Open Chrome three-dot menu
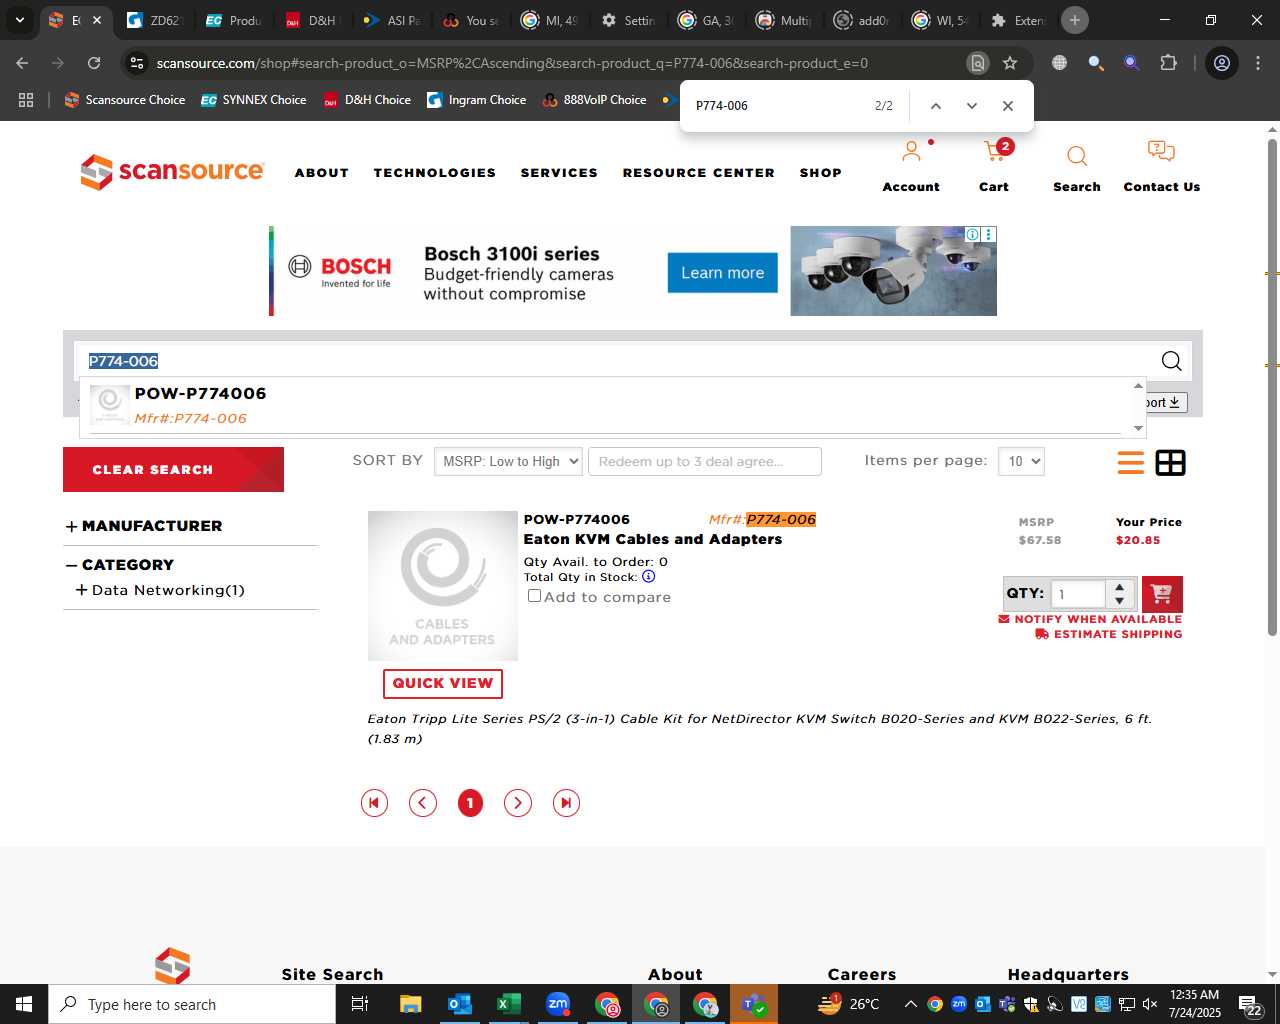This screenshot has width=1280, height=1024. coord(1257,63)
